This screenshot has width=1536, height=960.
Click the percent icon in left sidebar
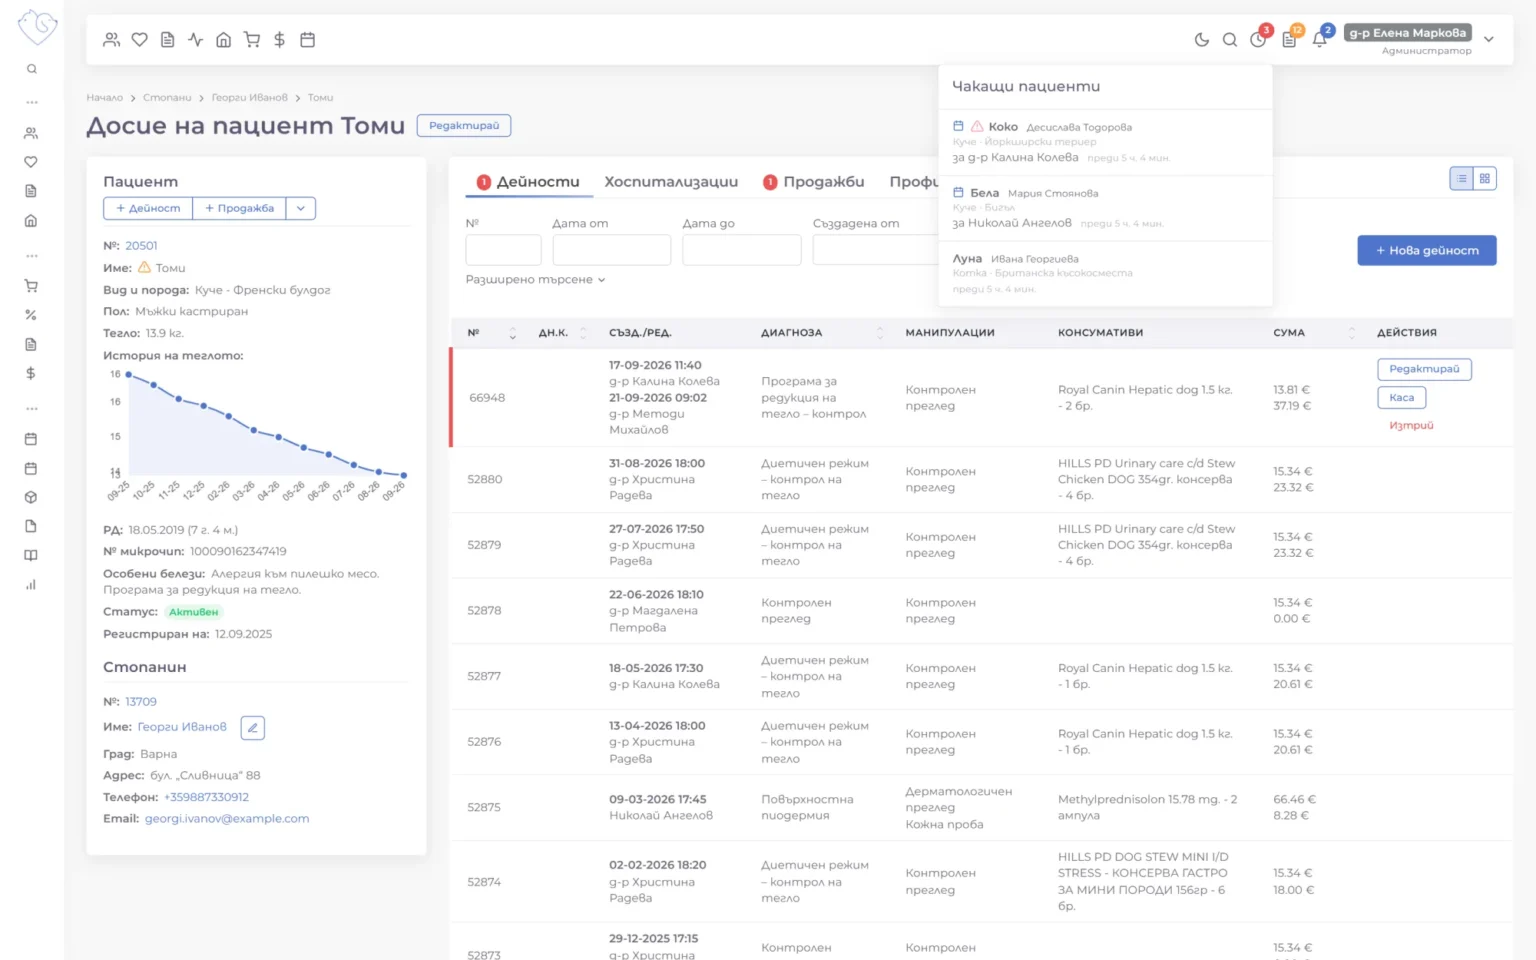[x=31, y=315]
